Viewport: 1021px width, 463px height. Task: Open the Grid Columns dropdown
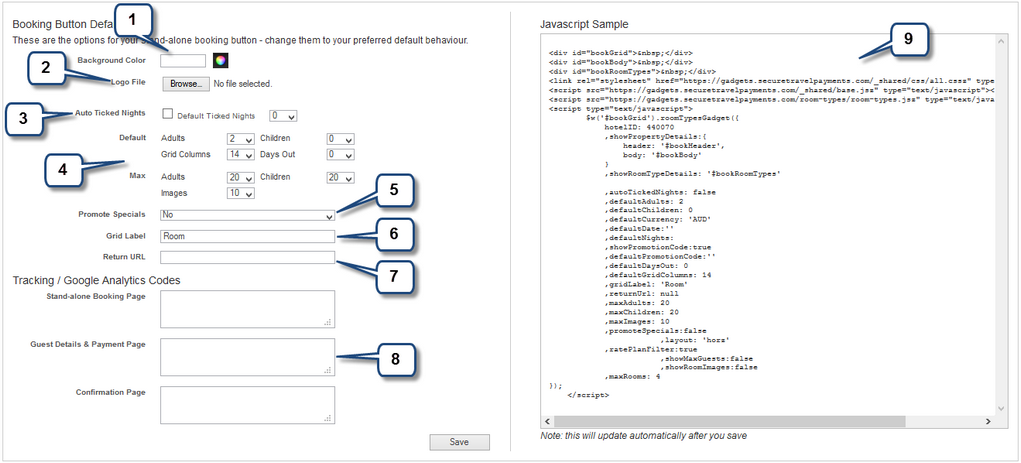(x=240, y=155)
